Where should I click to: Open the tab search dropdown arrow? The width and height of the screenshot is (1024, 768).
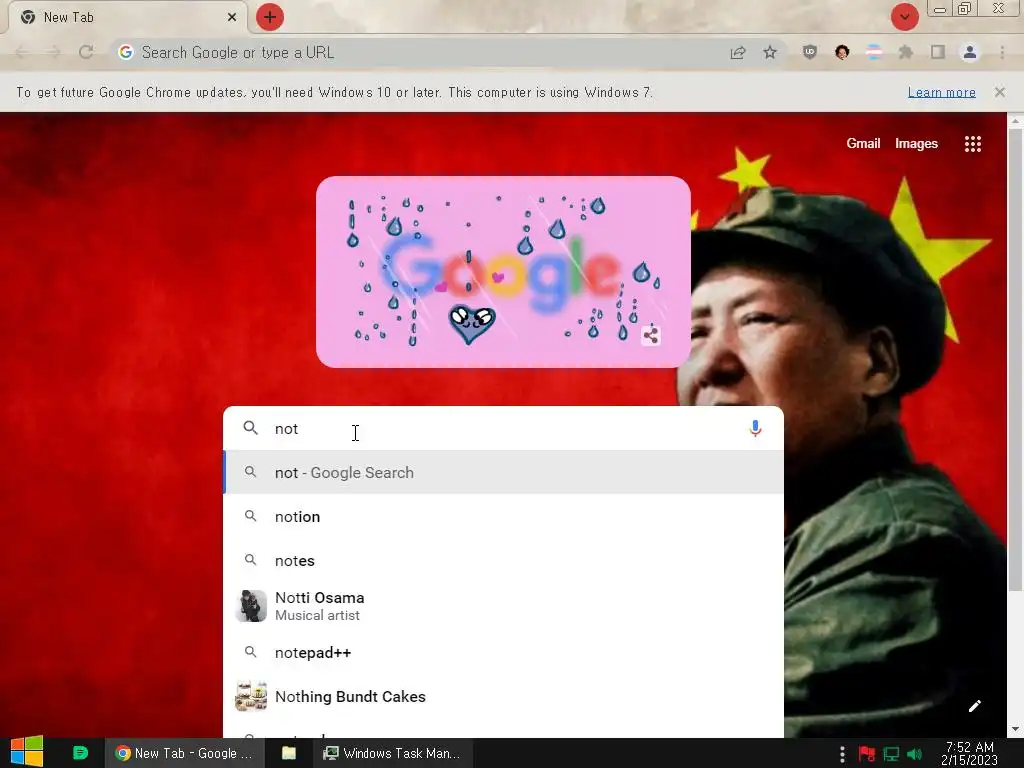tap(904, 17)
